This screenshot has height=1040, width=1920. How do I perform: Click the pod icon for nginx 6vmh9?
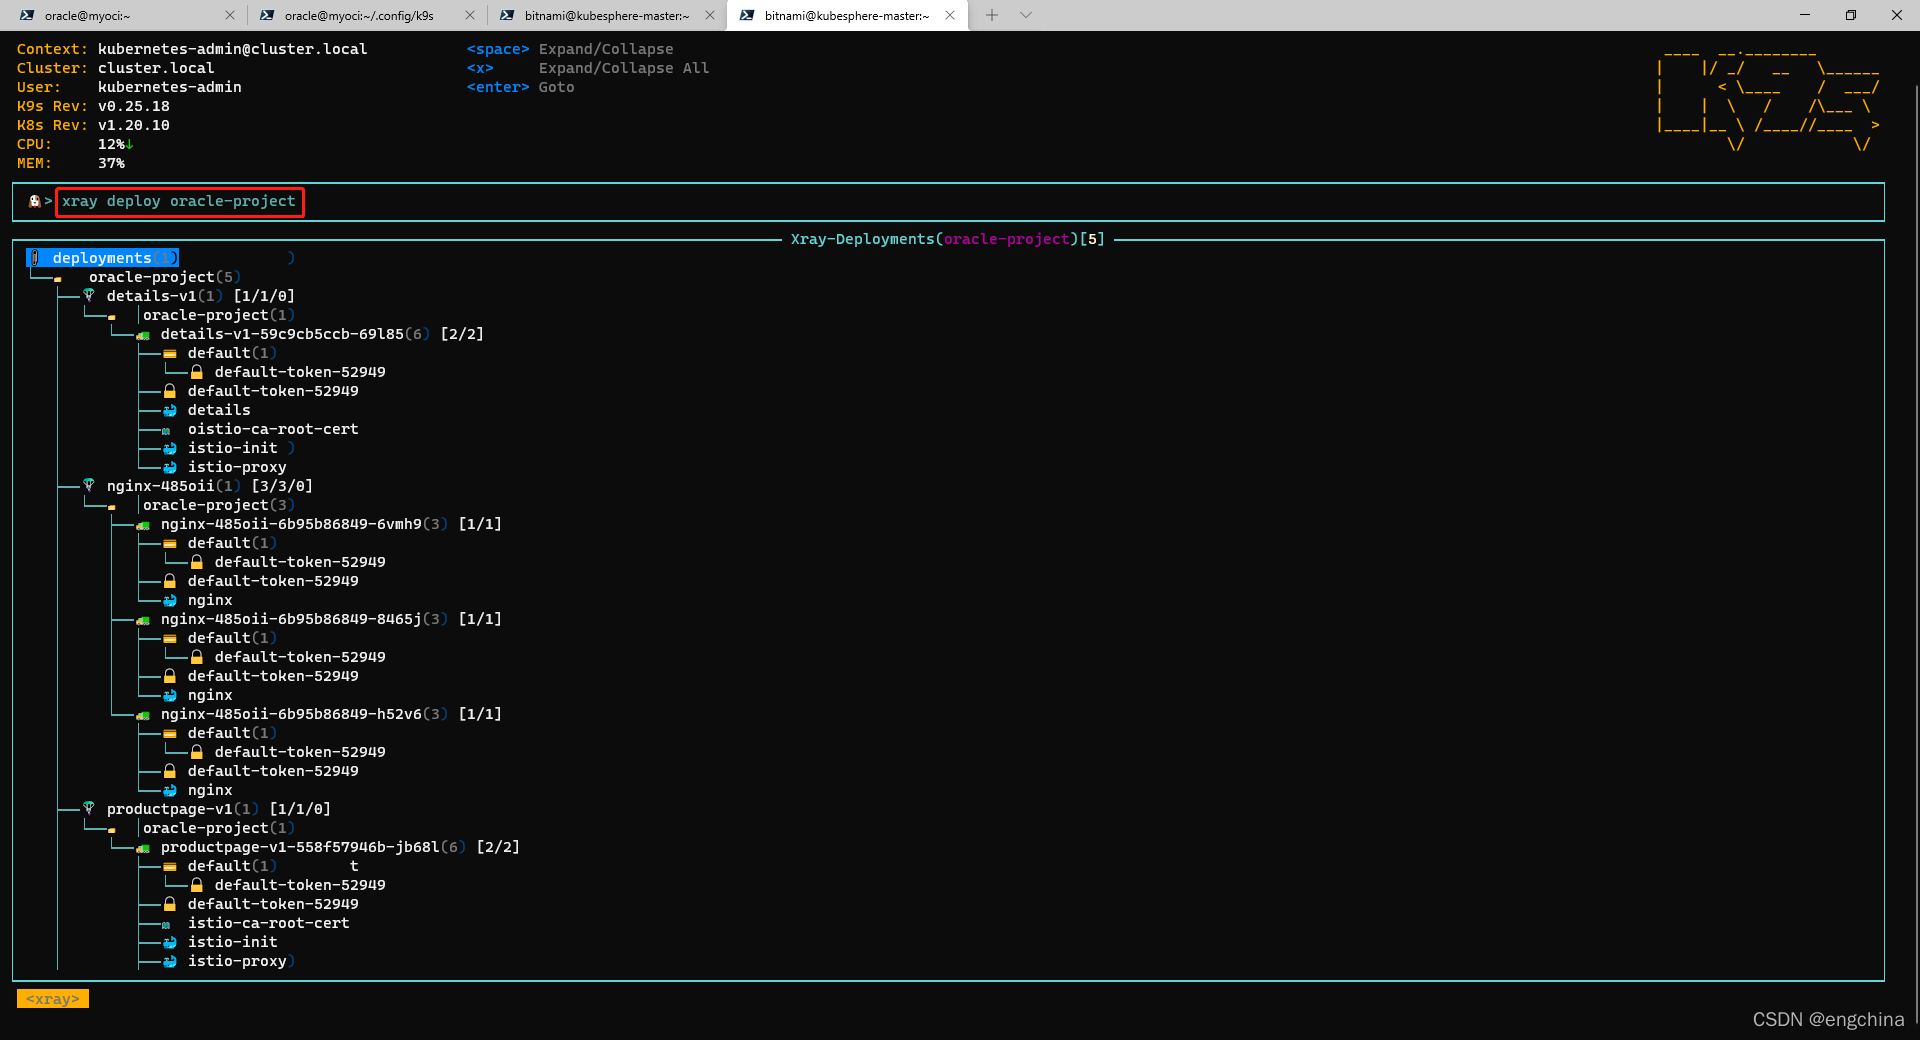point(143,525)
